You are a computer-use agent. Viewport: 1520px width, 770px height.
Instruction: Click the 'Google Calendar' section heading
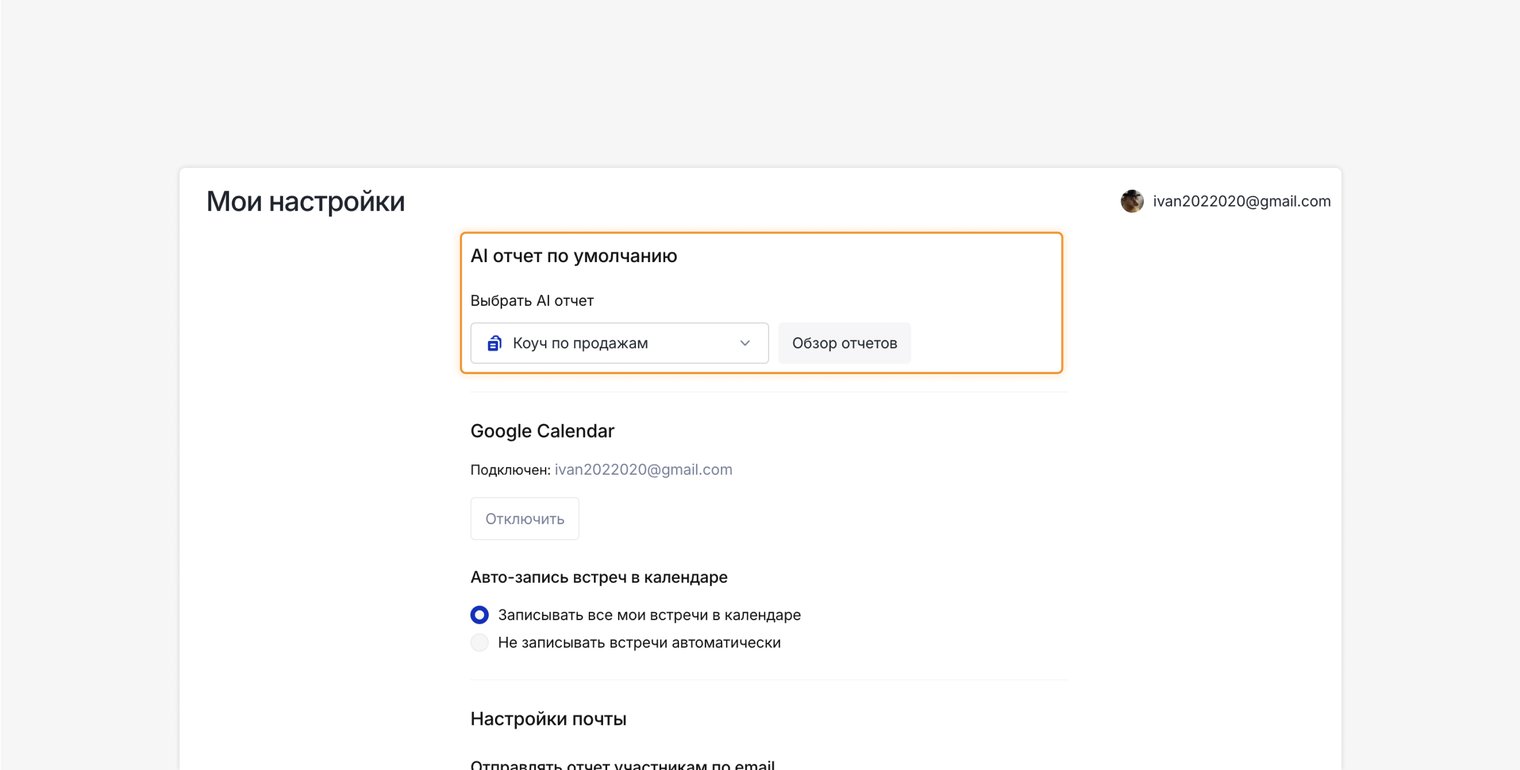542,431
